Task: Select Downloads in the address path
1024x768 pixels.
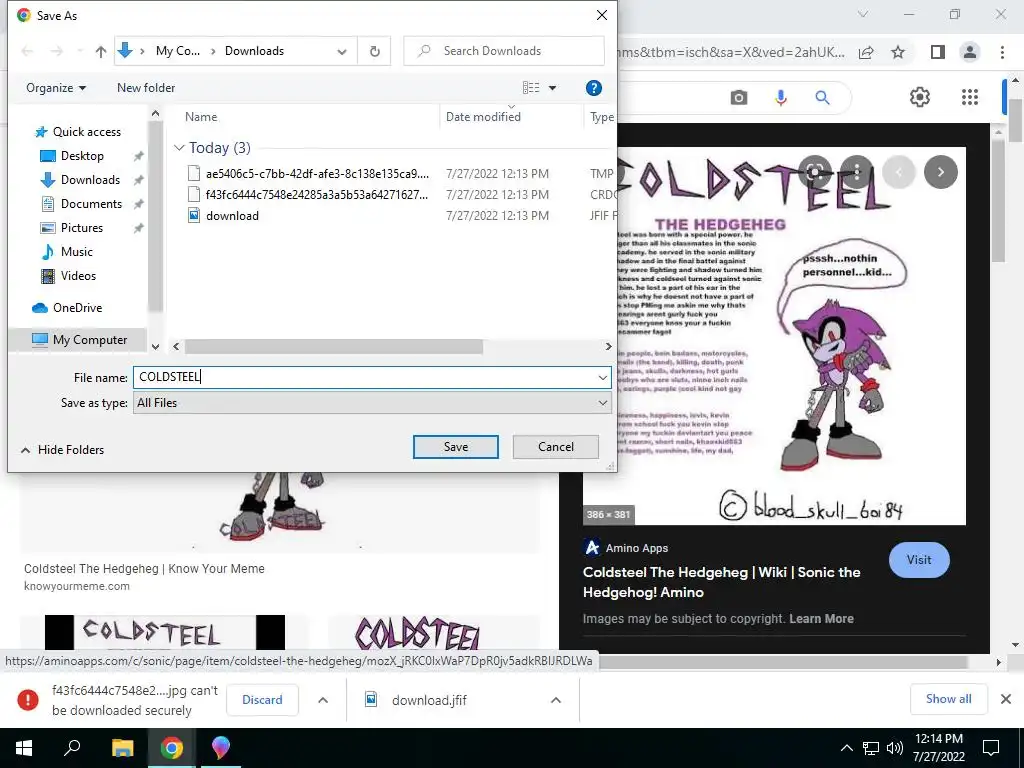Action: [x=254, y=51]
